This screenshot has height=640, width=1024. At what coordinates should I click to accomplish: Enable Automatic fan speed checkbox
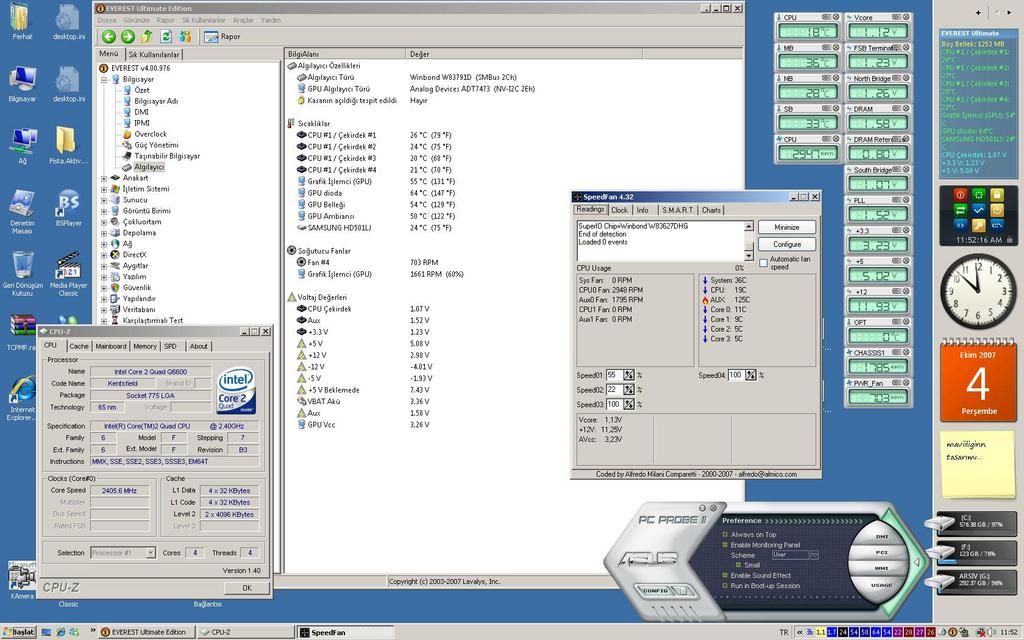coord(763,263)
